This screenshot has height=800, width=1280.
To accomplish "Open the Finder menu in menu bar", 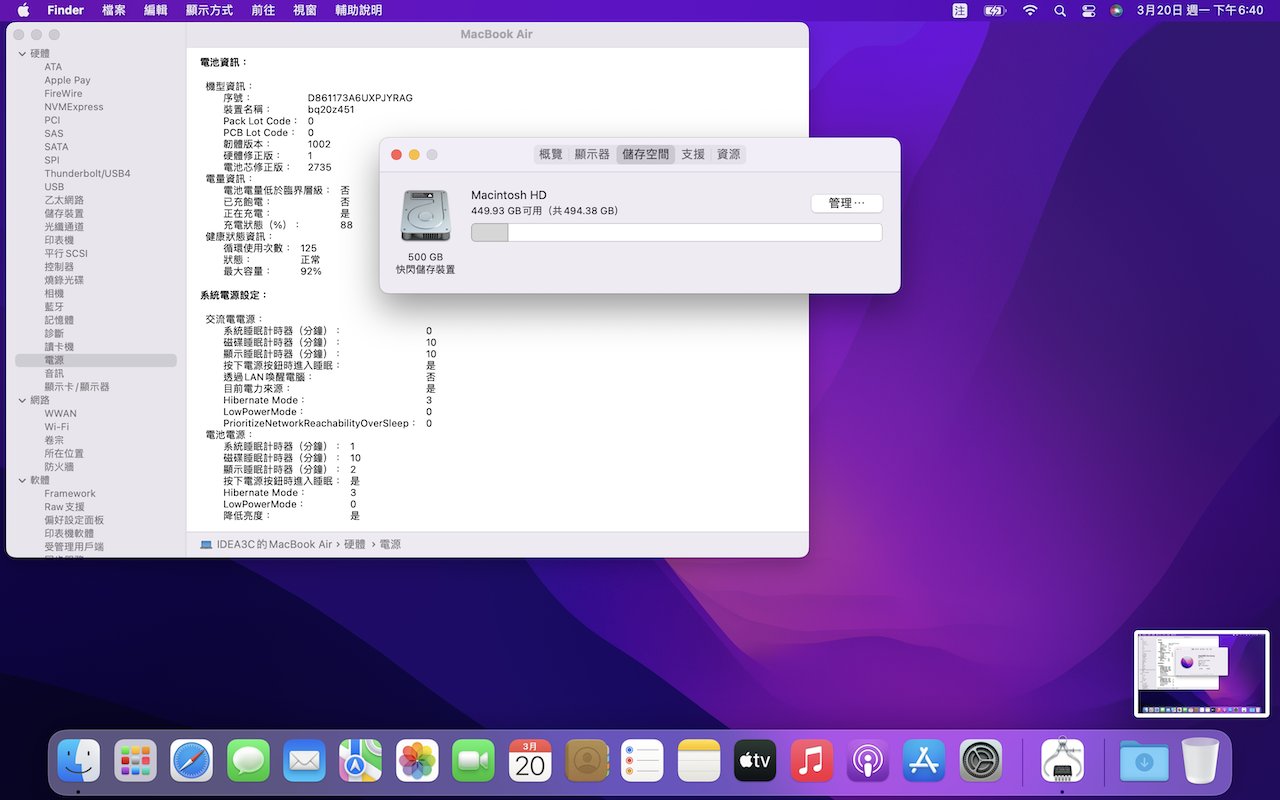I will tap(66, 10).
